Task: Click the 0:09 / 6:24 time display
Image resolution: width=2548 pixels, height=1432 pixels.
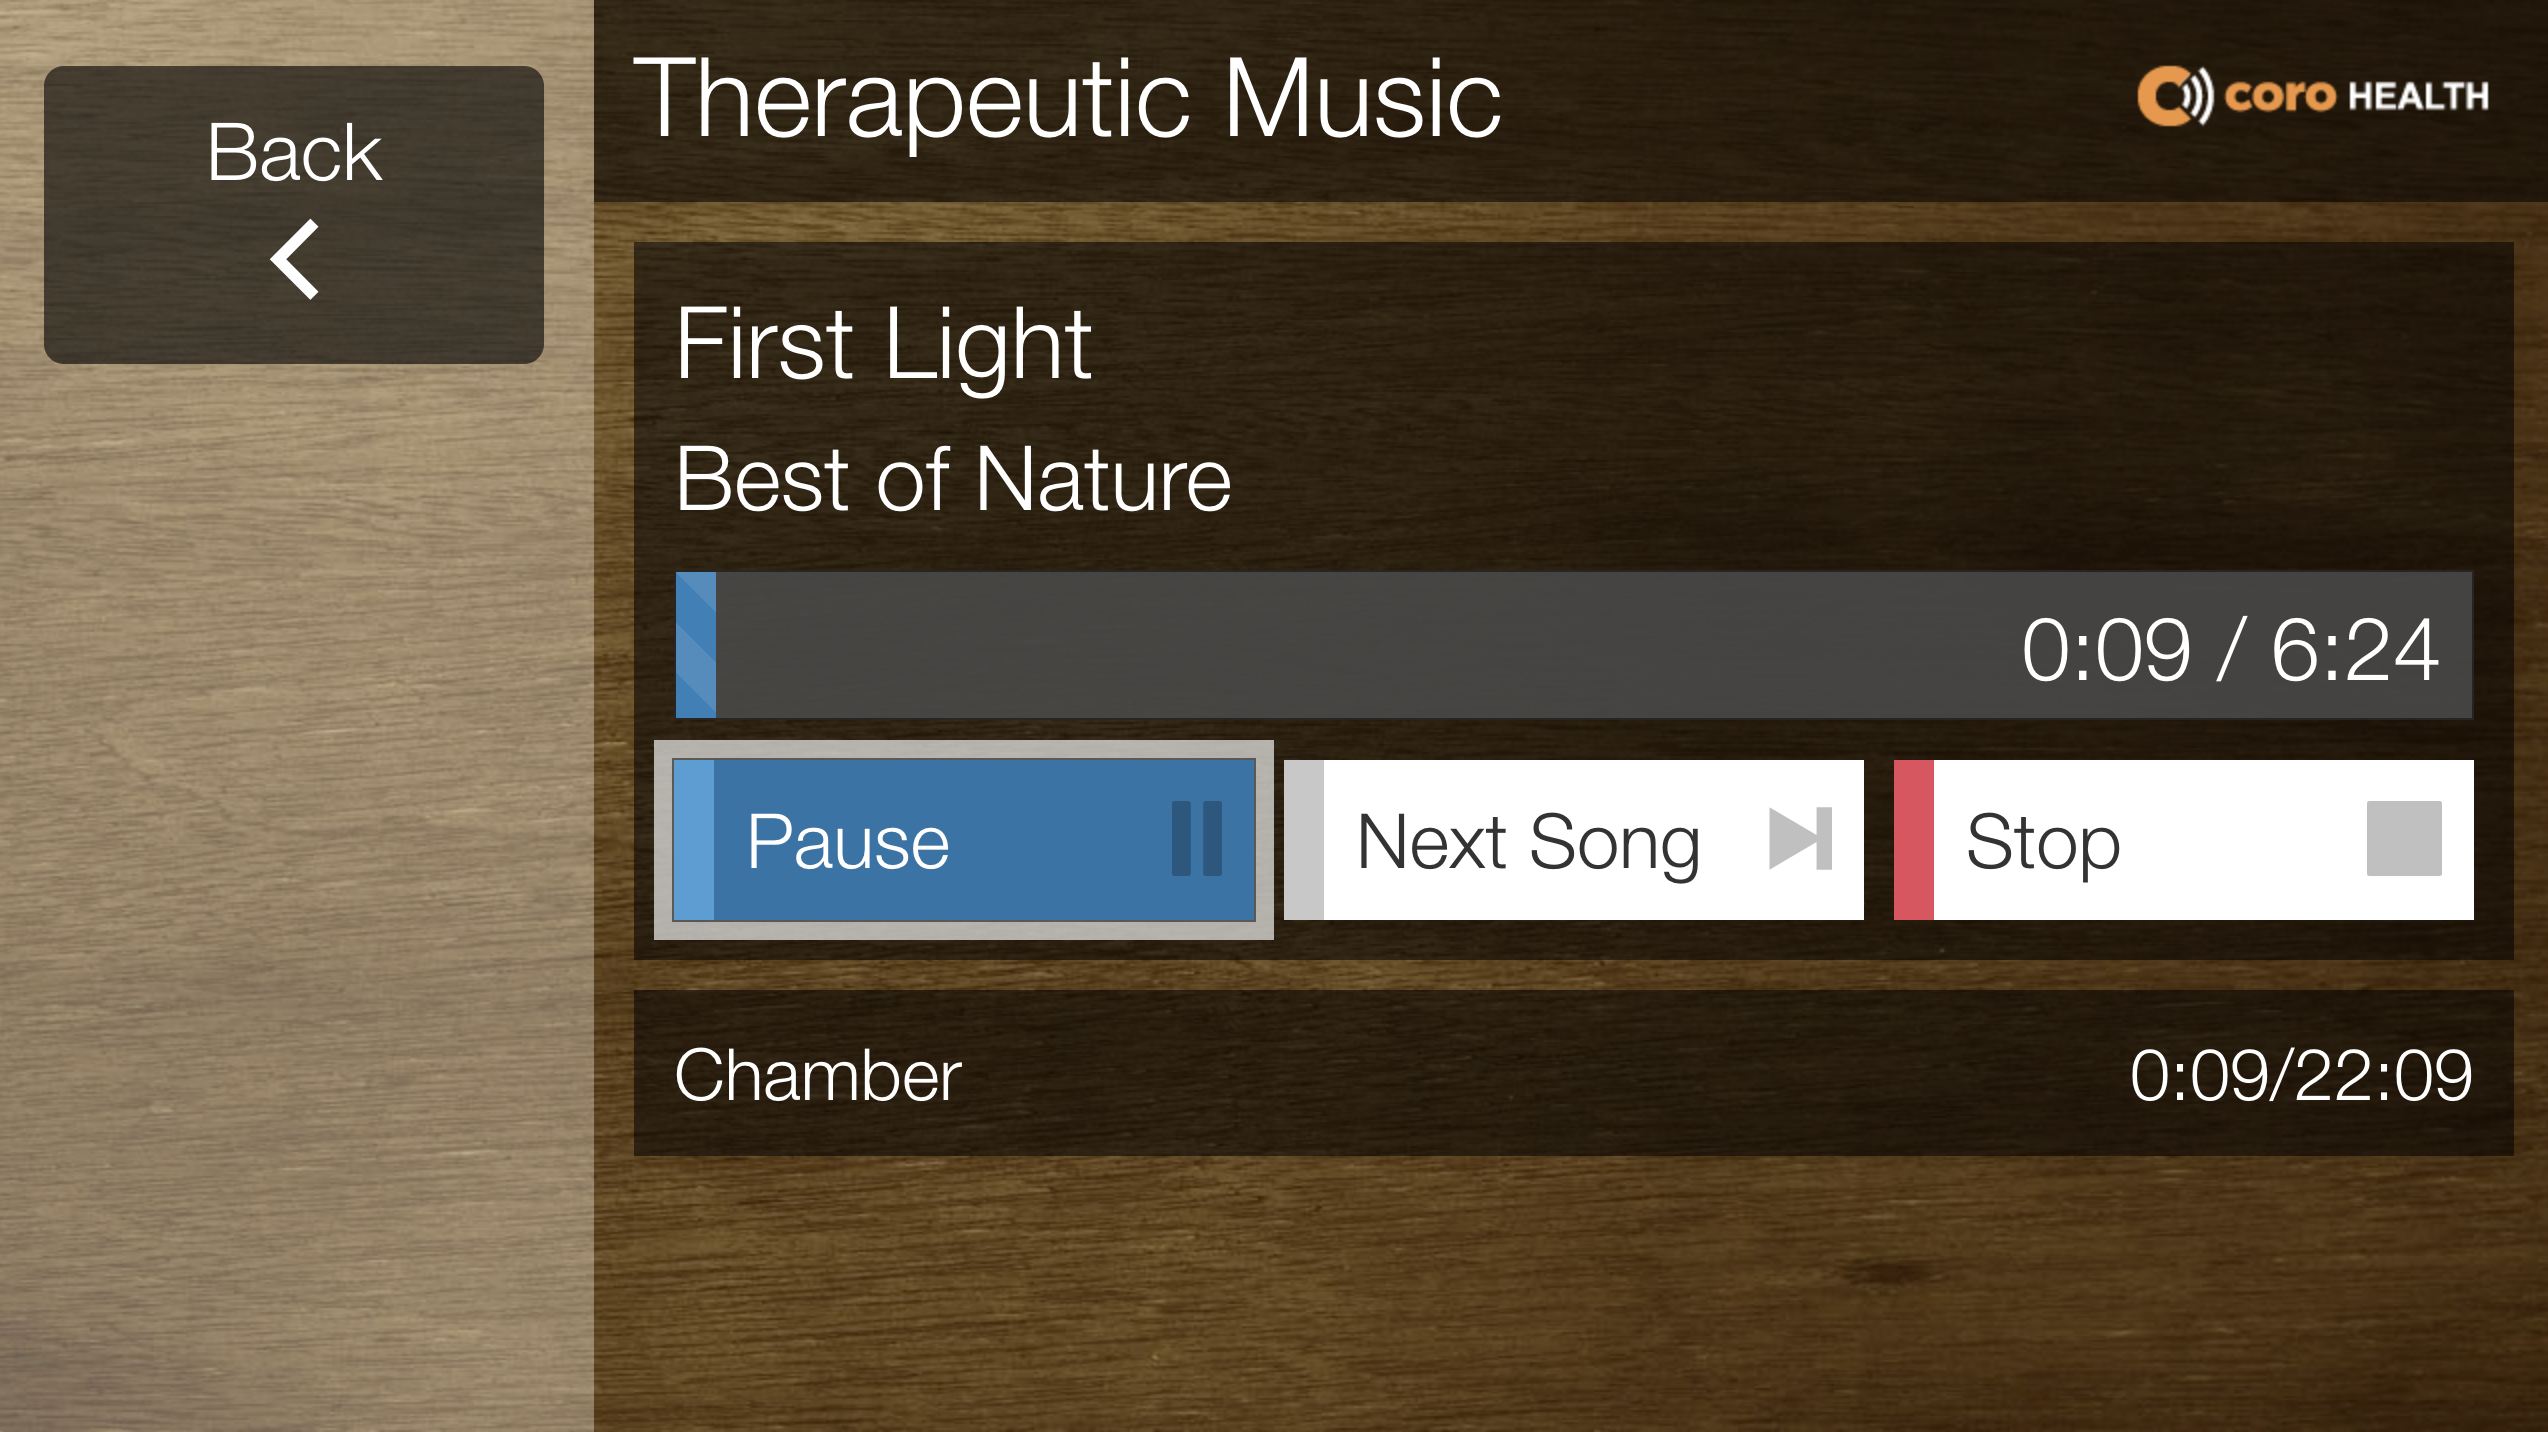Action: click(2230, 650)
